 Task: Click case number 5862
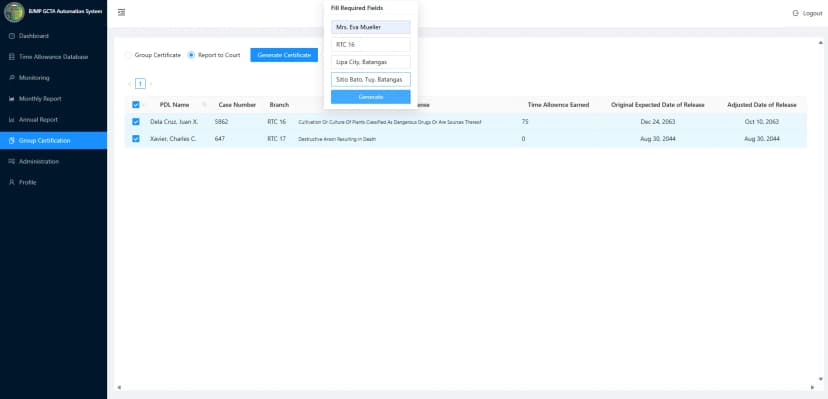pos(221,122)
